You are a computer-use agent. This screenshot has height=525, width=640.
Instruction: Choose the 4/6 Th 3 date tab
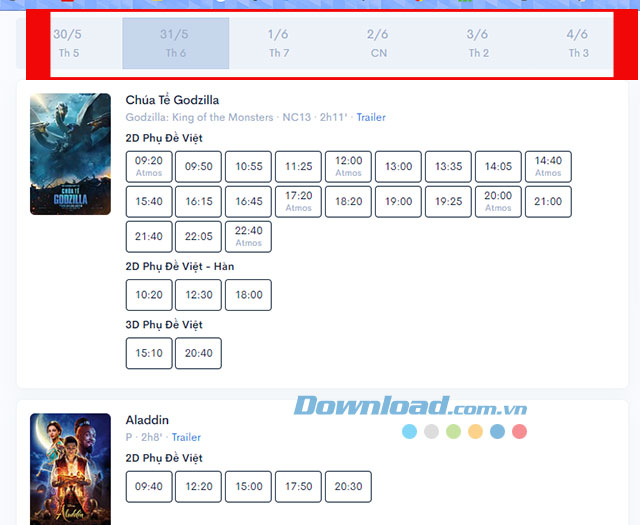(578, 43)
